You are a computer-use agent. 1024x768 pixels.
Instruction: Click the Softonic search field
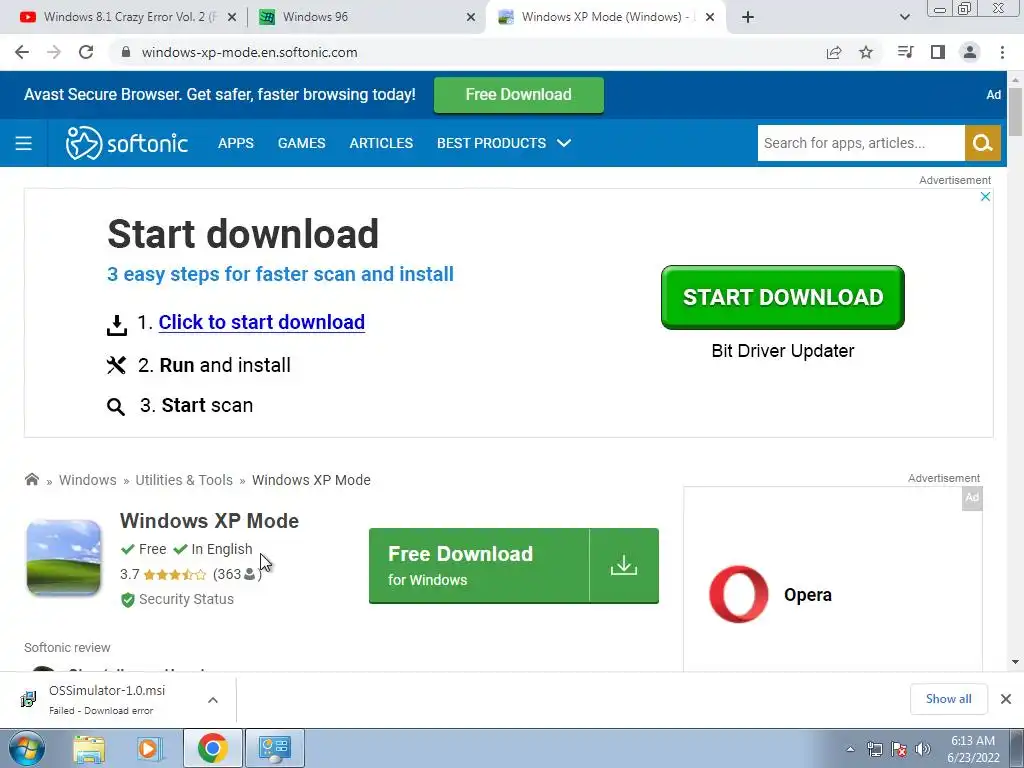point(861,143)
